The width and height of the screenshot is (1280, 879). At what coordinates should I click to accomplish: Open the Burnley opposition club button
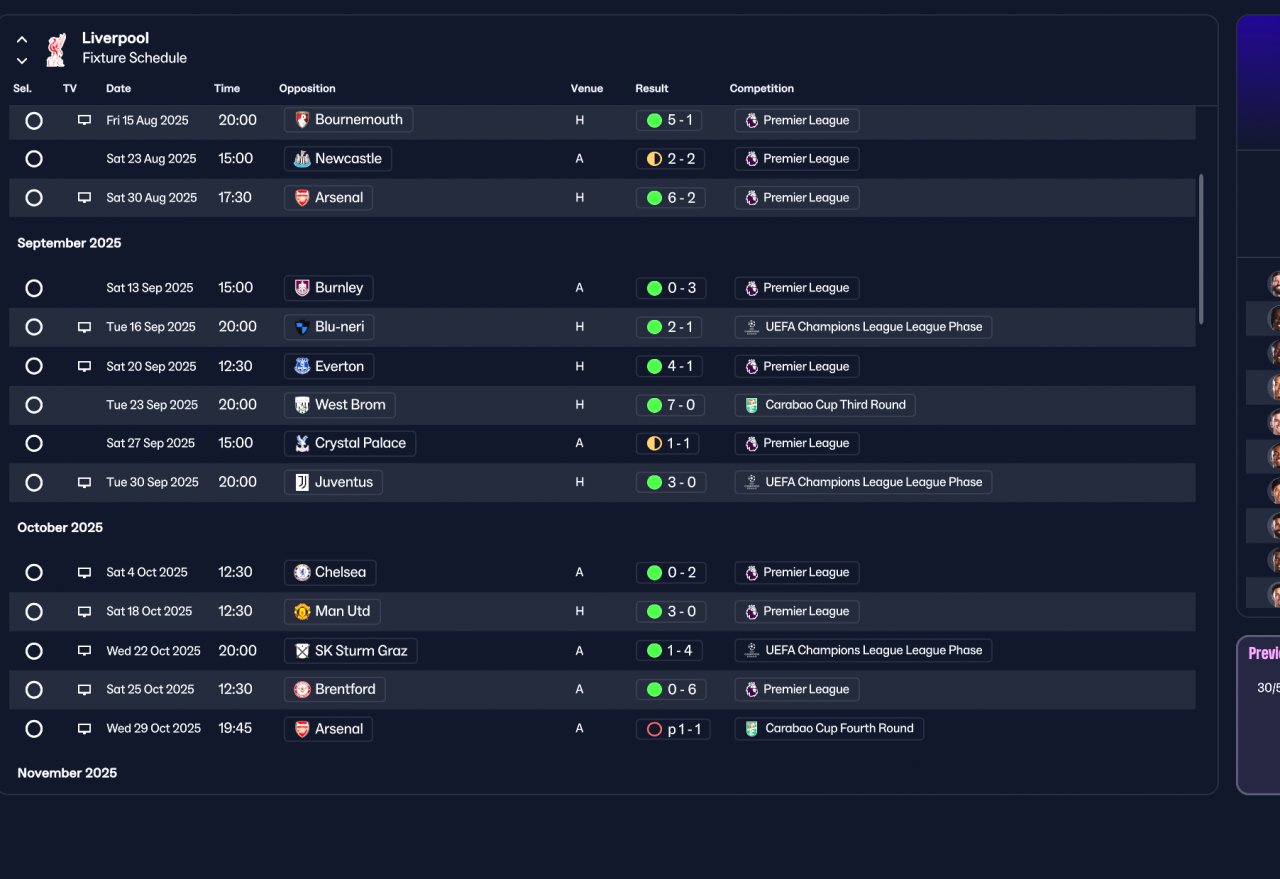click(328, 288)
